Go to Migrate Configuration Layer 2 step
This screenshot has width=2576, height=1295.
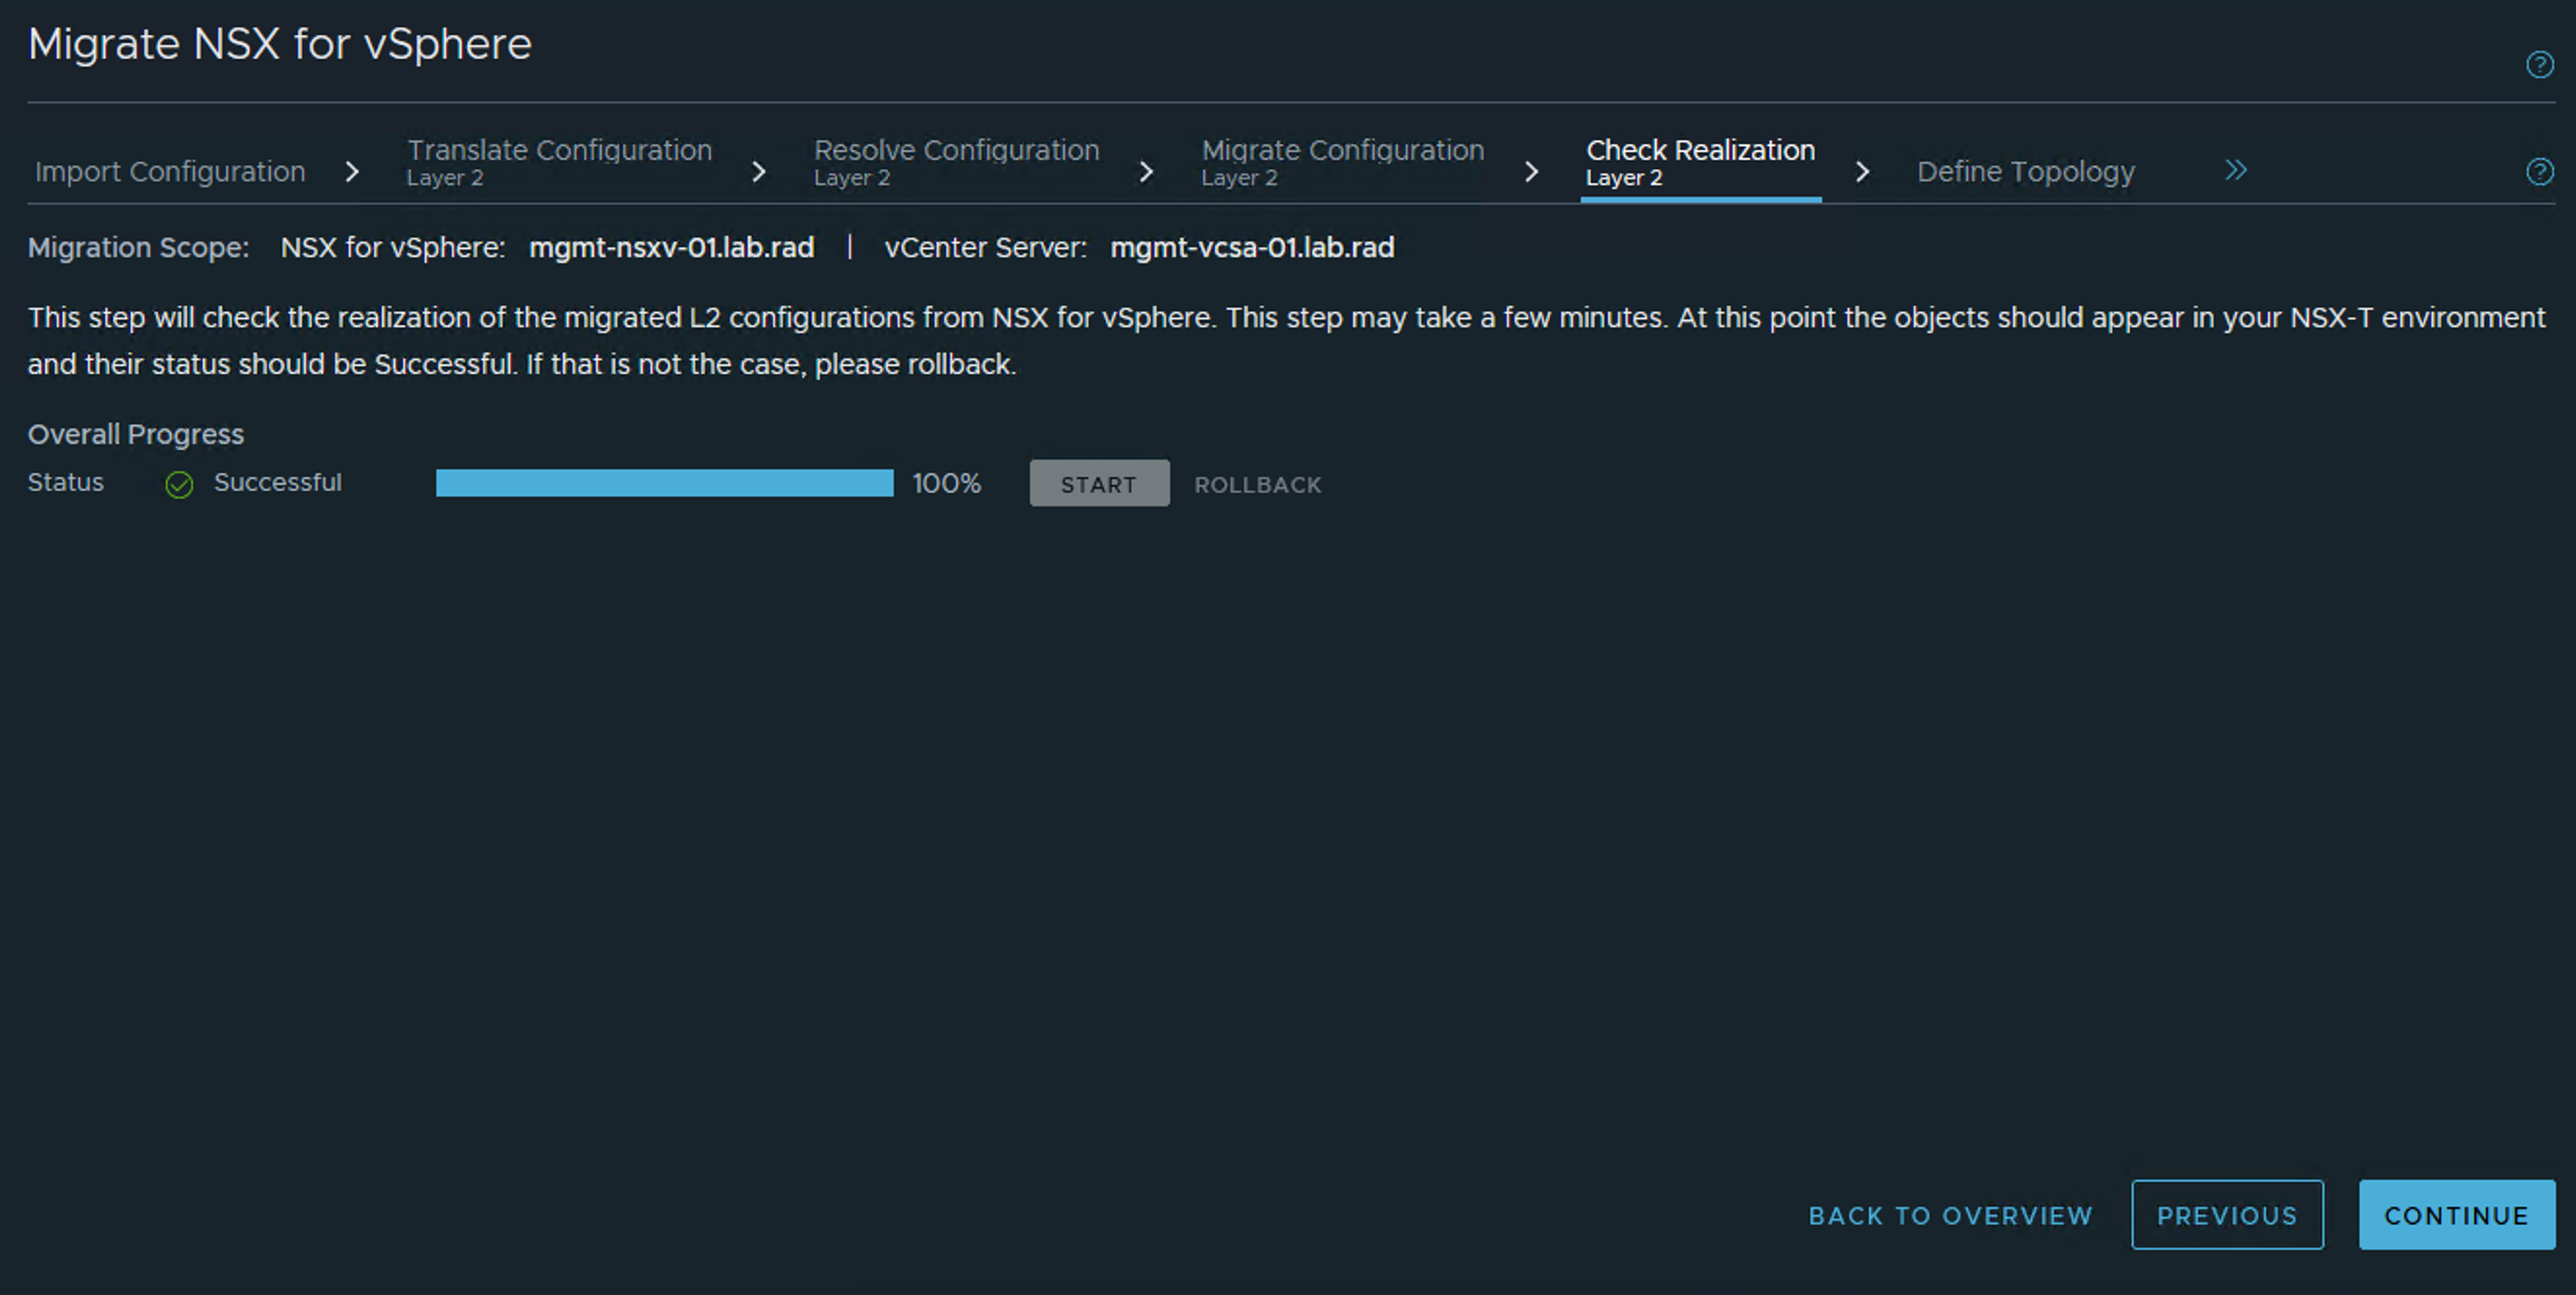1342,162
